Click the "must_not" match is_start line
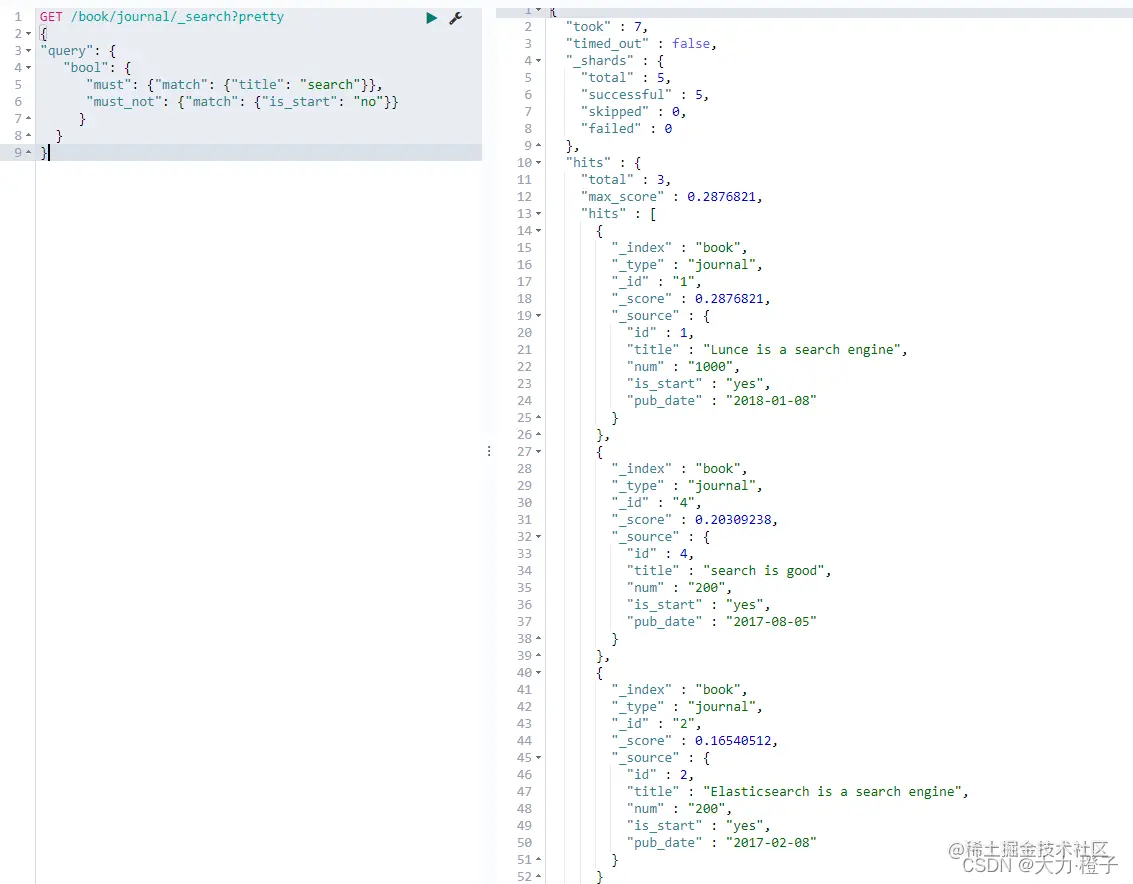1133x884 pixels. pos(242,102)
